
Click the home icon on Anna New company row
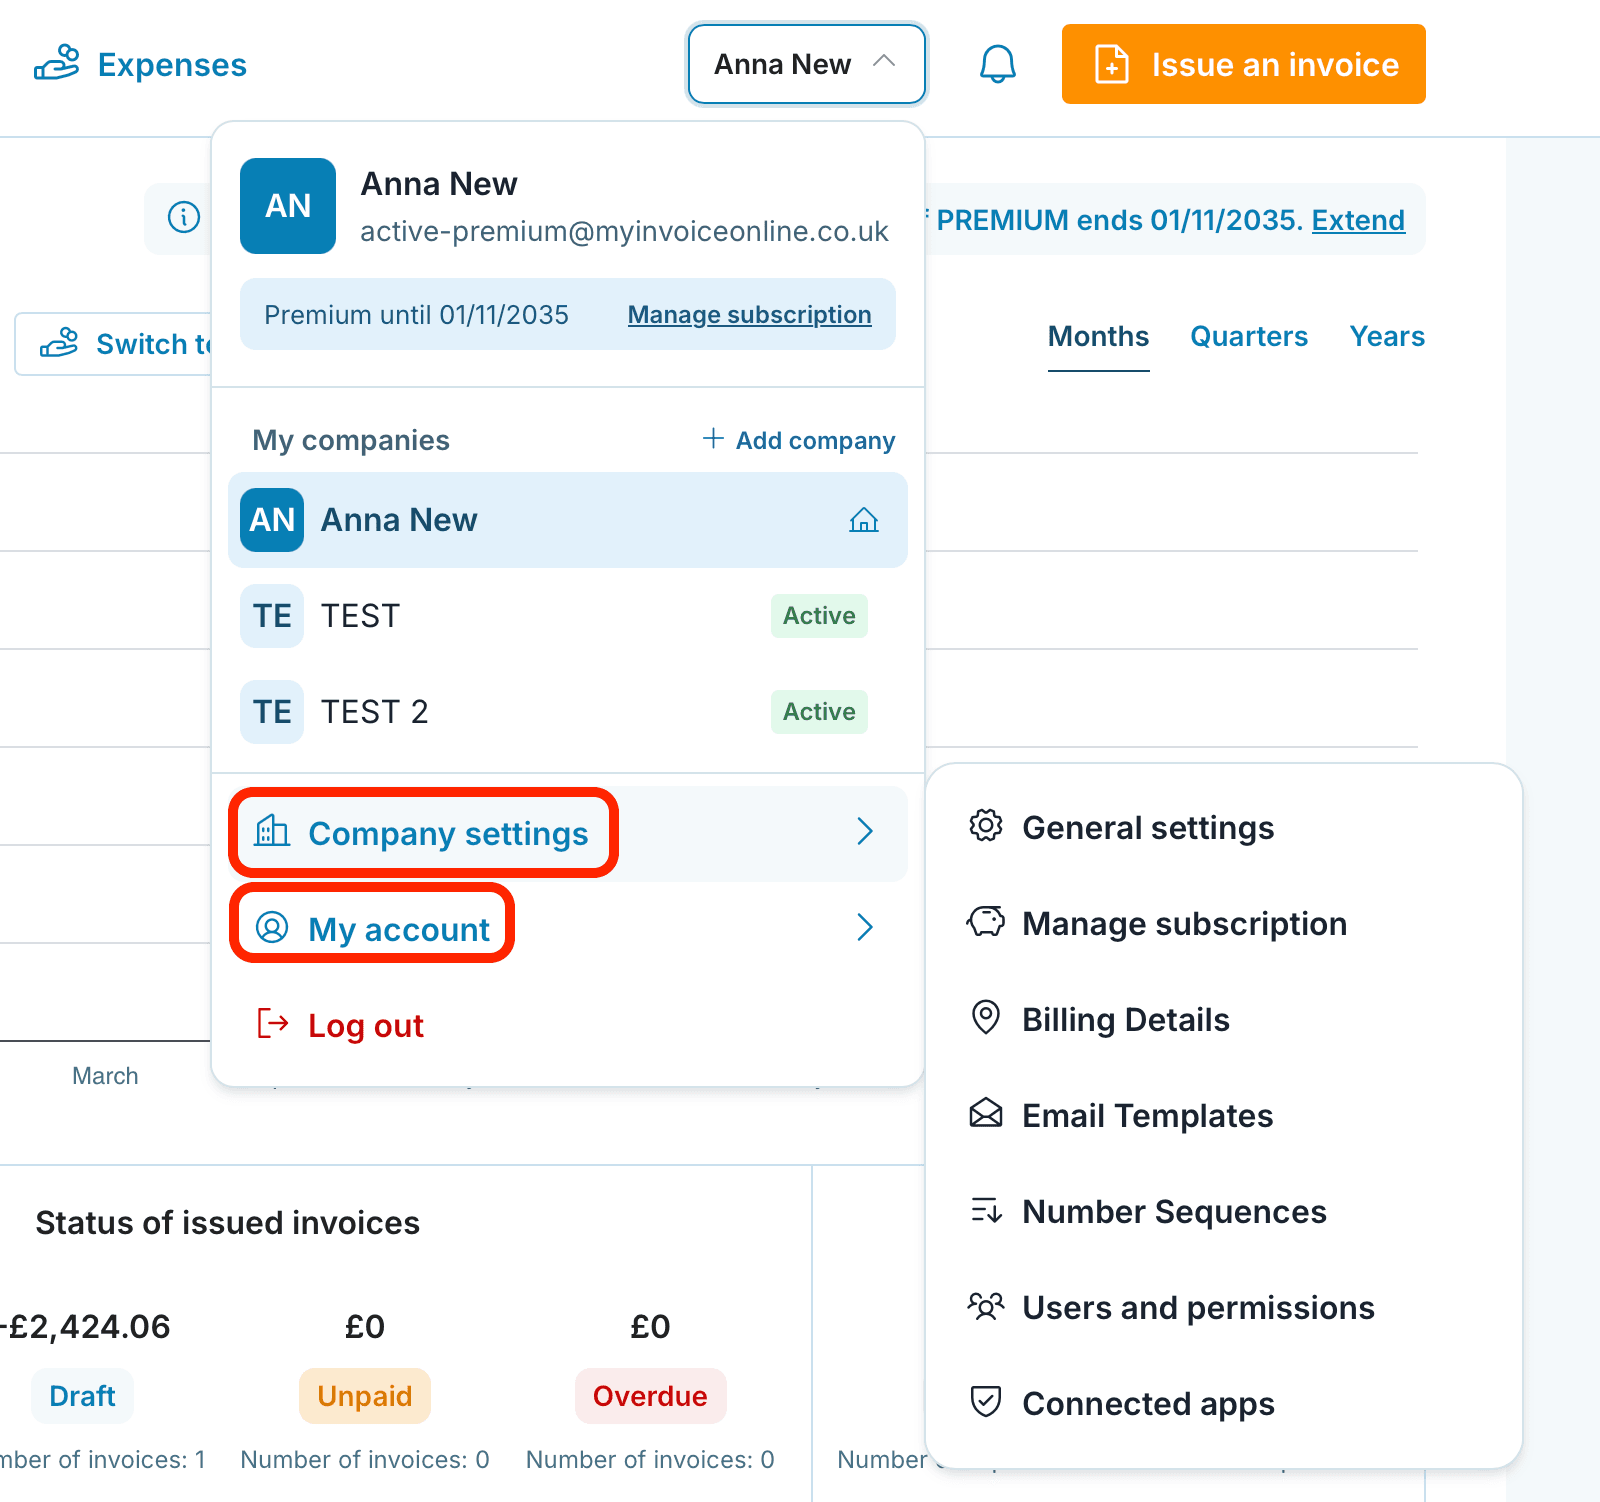point(864,520)
